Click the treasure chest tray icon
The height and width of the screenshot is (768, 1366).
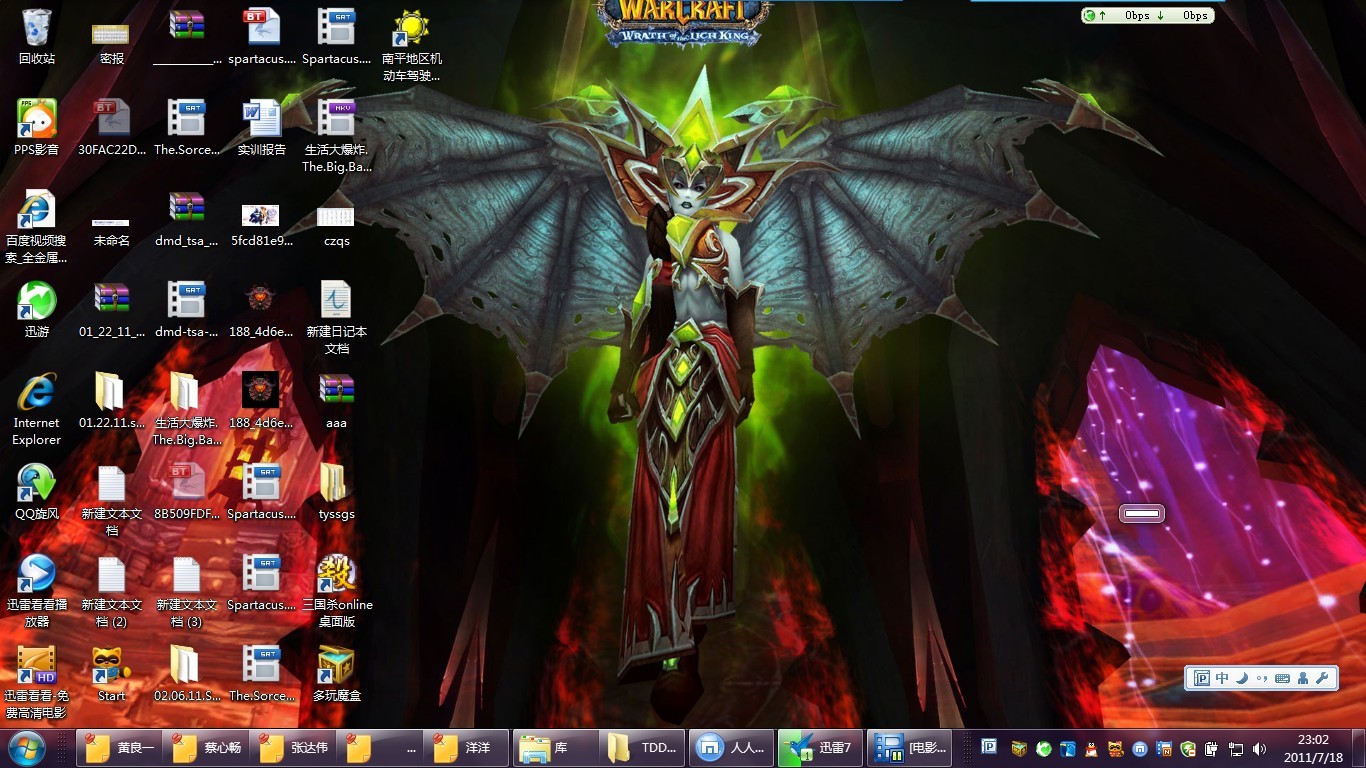(x=1019, y=748)
